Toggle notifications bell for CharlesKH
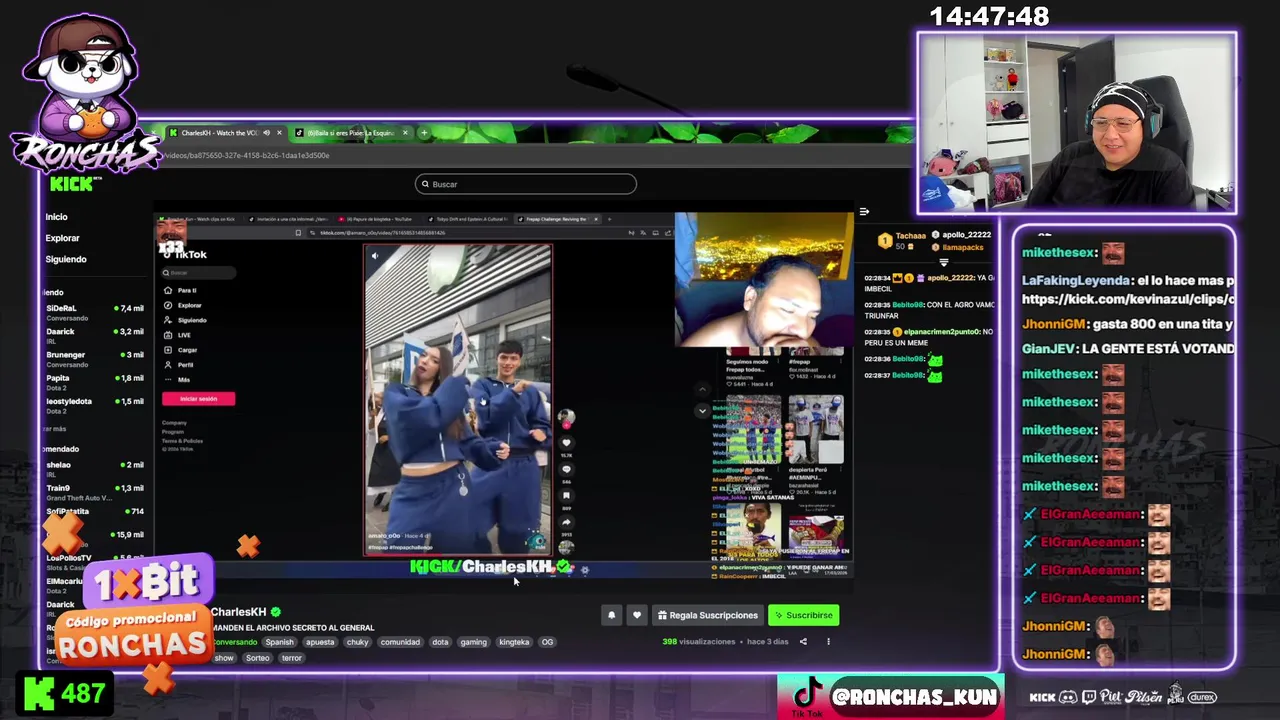Screen dimensions: 1280x720 click(611, 615)
